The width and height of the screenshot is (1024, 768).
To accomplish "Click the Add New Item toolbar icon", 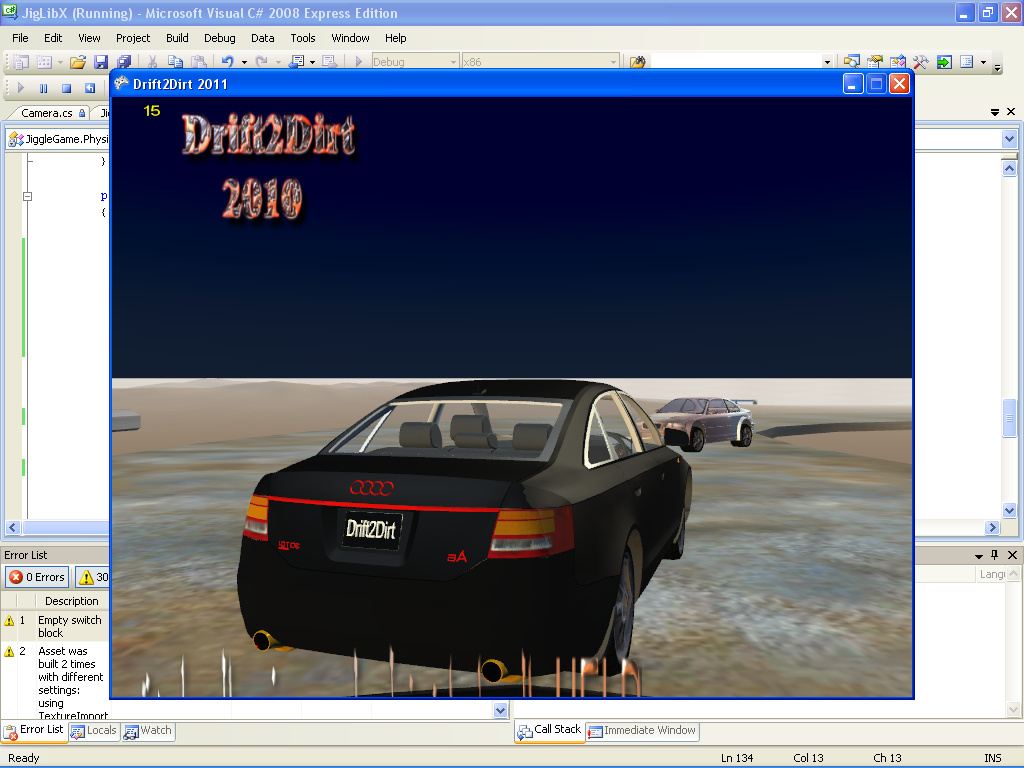I will [x=44, y=62].
